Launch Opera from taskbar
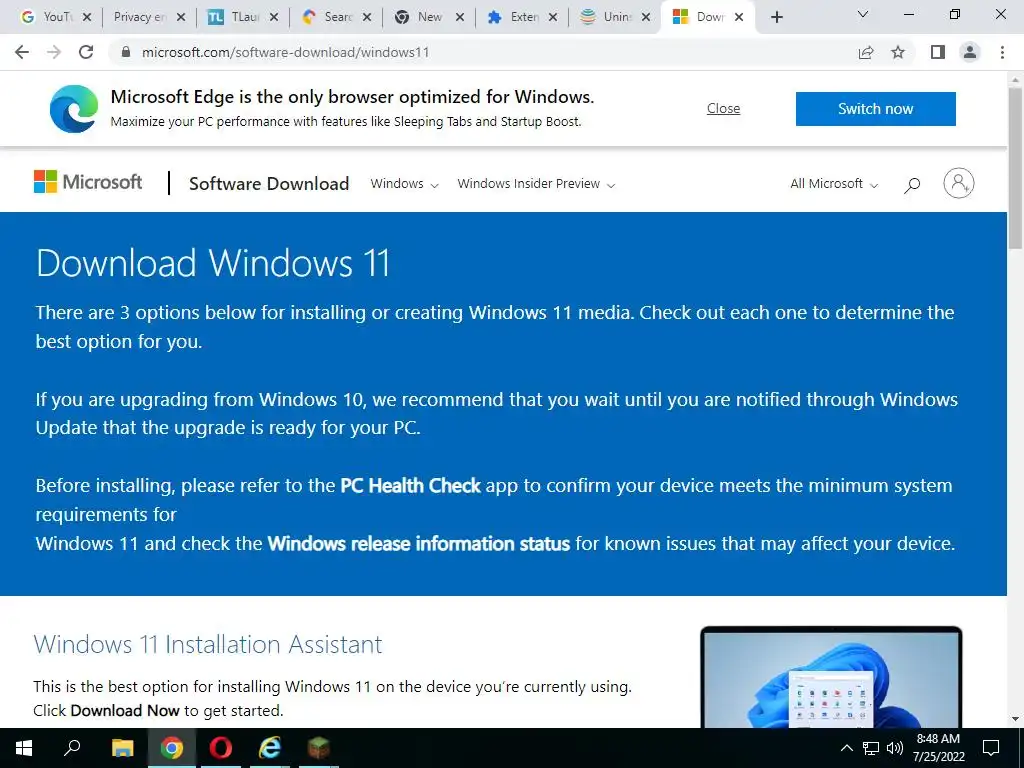1024x768 pixels. [221, 748]
